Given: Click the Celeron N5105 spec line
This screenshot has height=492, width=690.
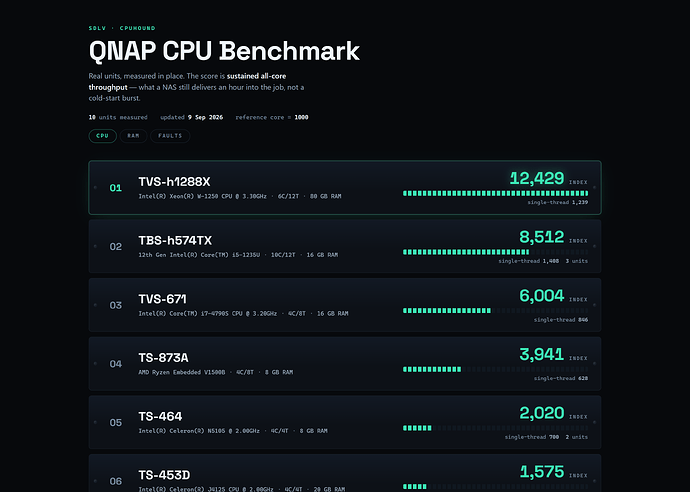Looking at the screenshot, I should click(x=233, y=431).
